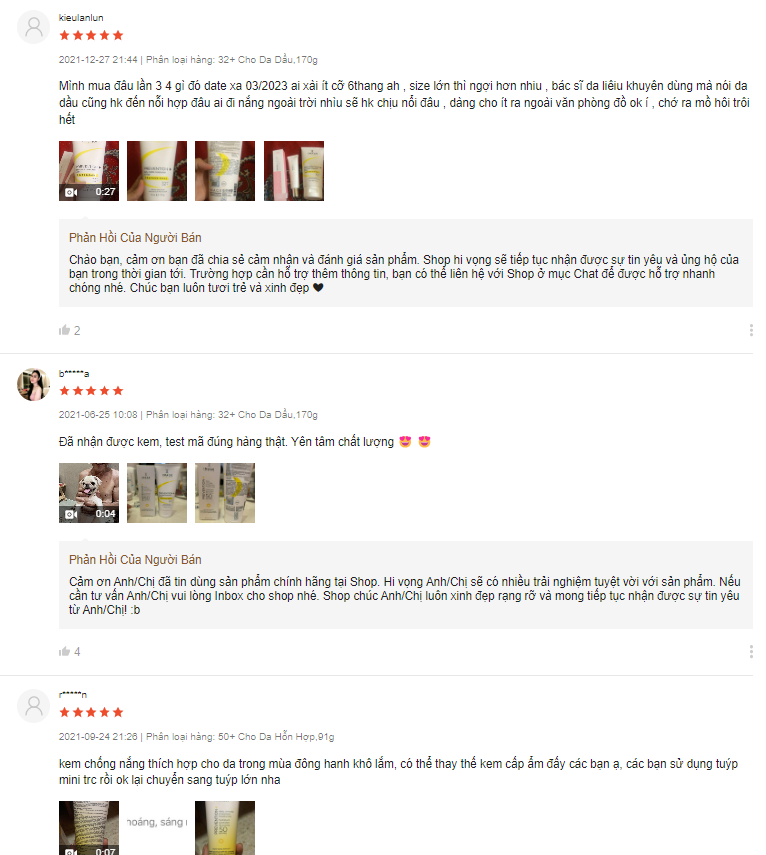Play the 0:07 video thumbnail

pyautogui.click(x=89, y=828)
